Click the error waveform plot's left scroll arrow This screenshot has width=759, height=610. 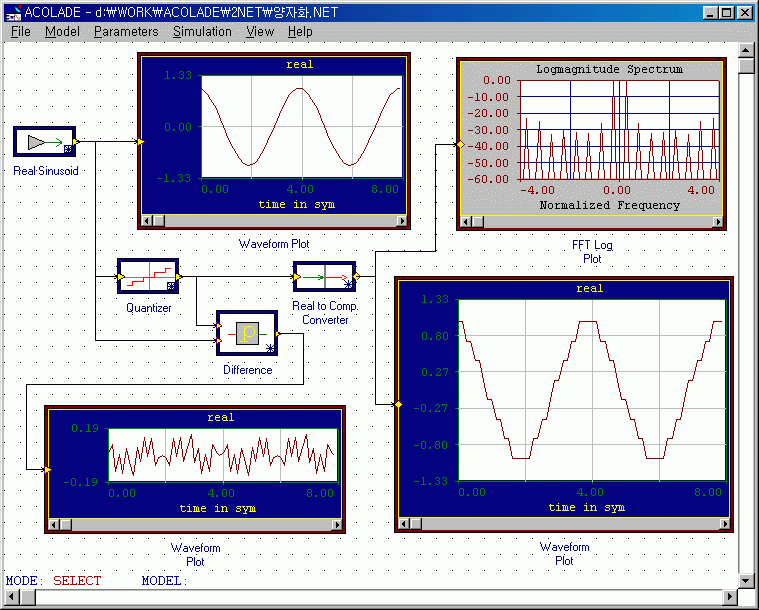point(54,524)
